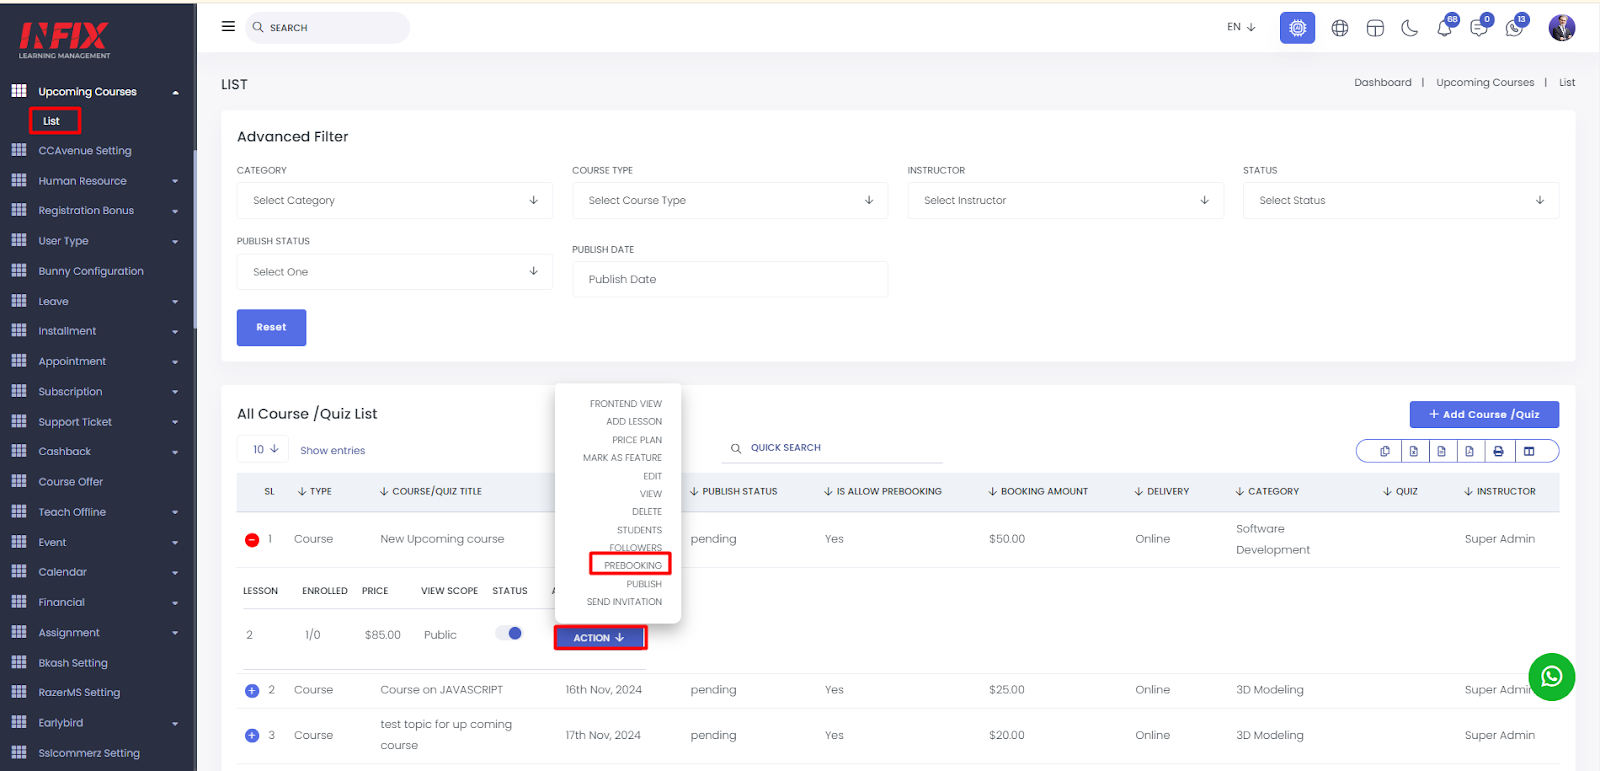Screen dimensions: 1600x771
Task: Click Course Offer grid icon in sidebar
Action: tap(19, 481)
